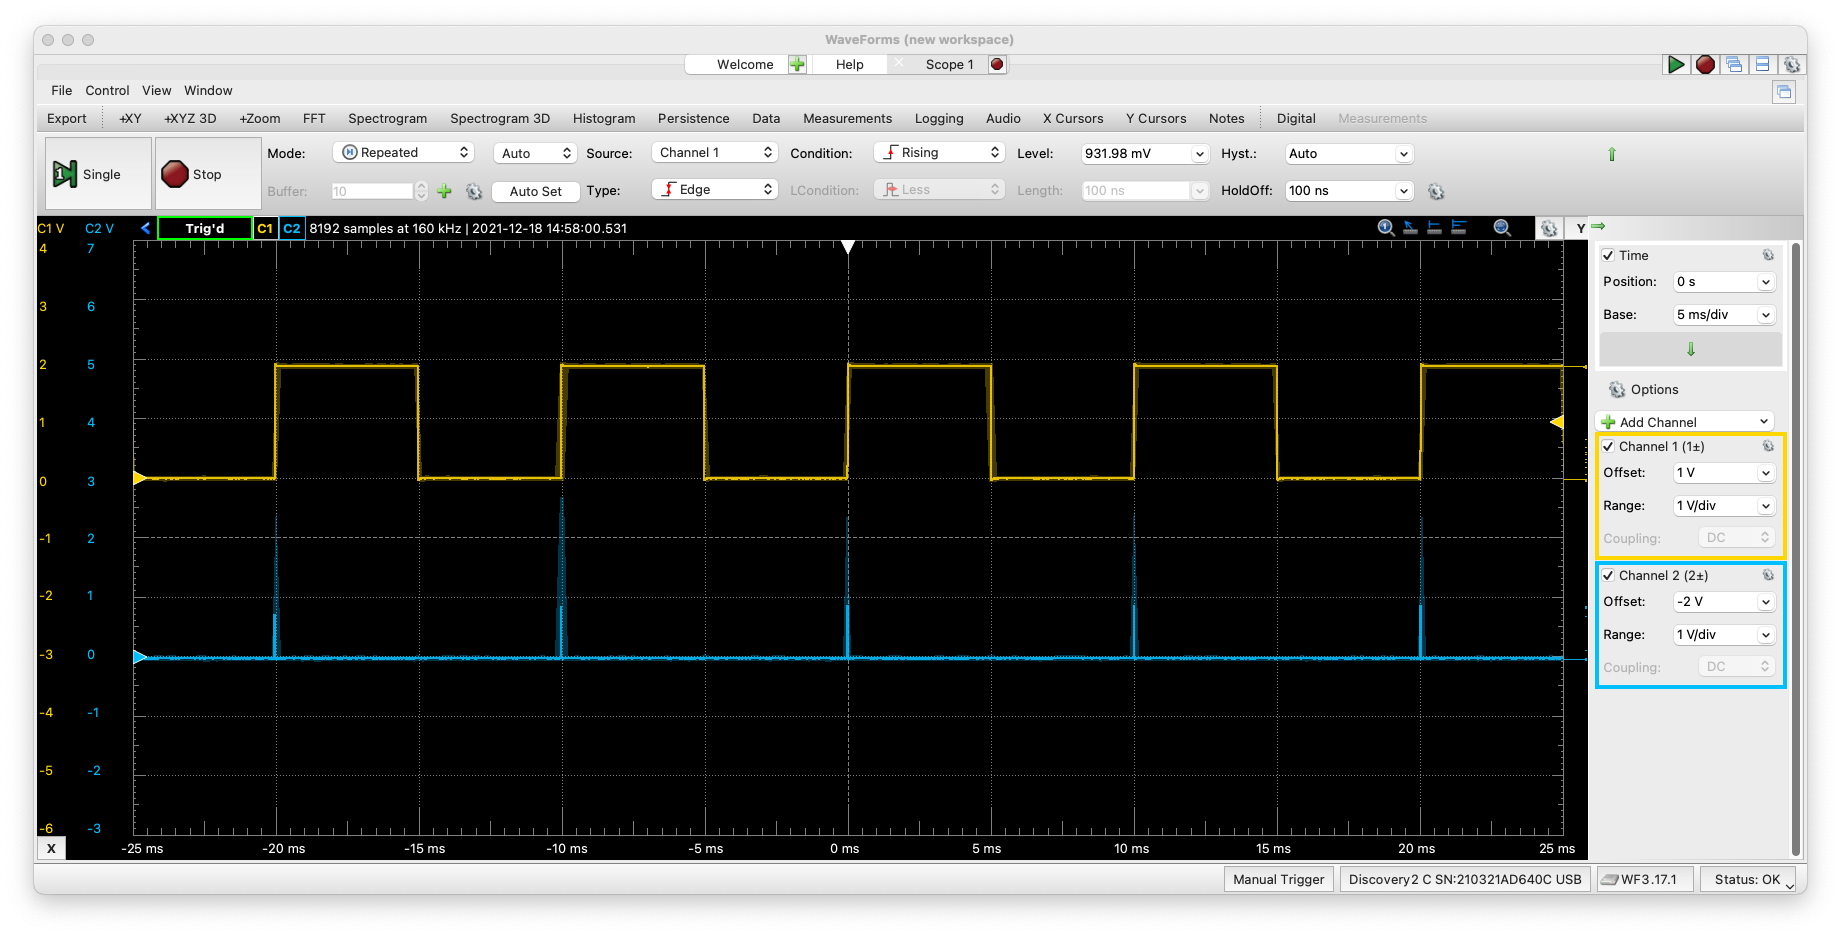Screen dimensions: 1841x936
Task: Open X Cursors
Action: click(x=1073, y=118)
